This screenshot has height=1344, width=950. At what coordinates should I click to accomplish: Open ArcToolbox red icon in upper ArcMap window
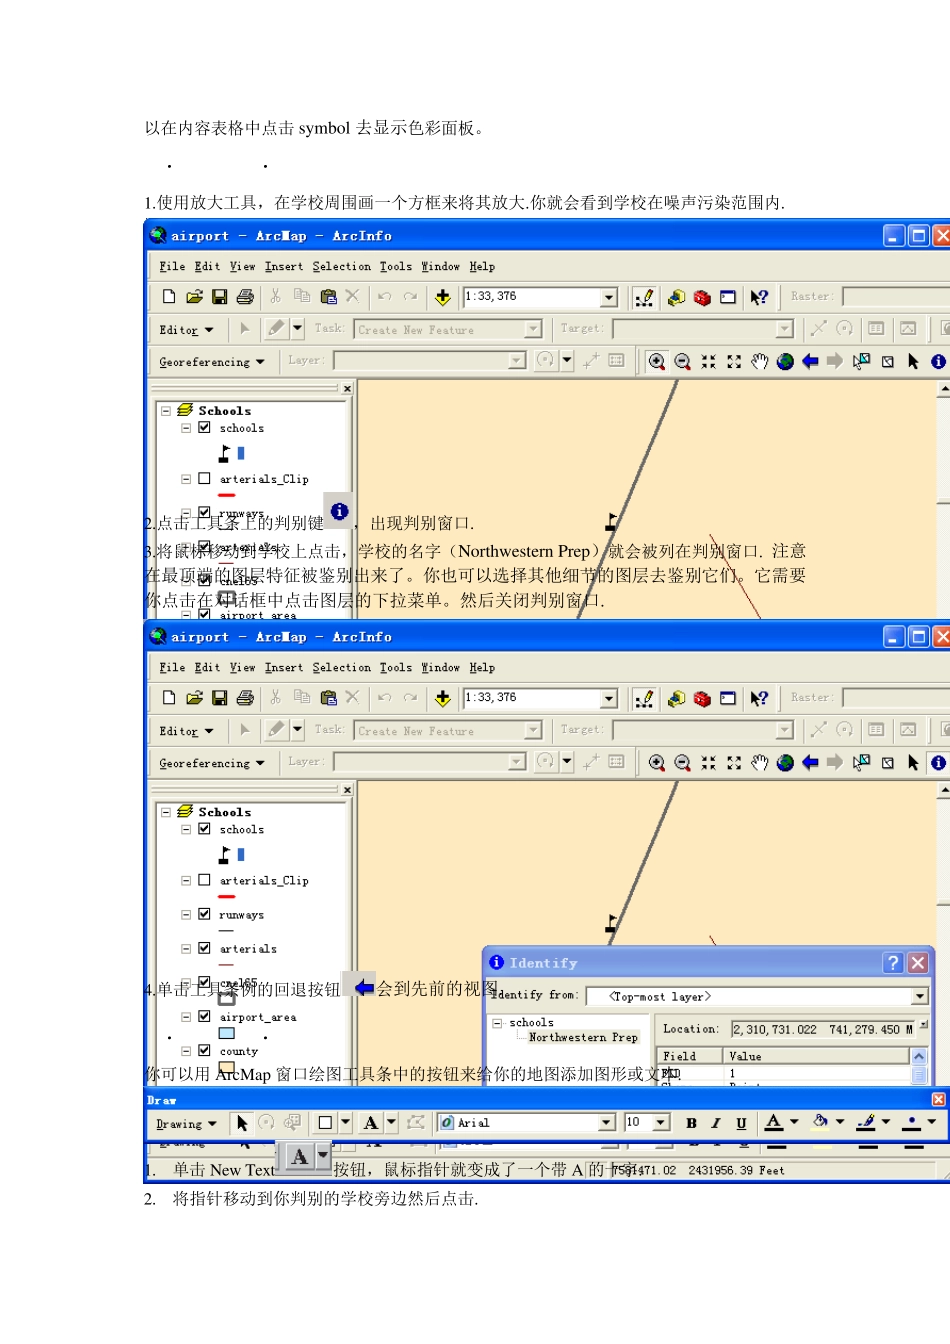coord(702,297)
